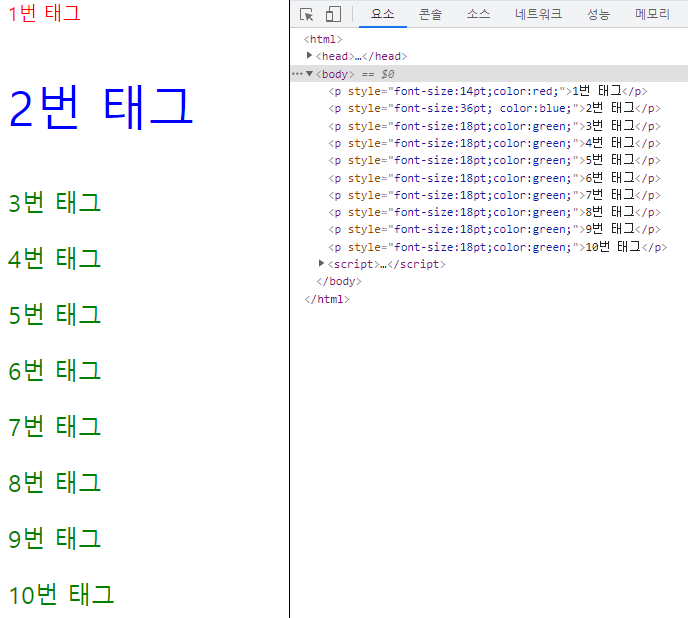Screen dimensions: 688x618
Task: Collapse the body element node
Action: click(309, 73)
